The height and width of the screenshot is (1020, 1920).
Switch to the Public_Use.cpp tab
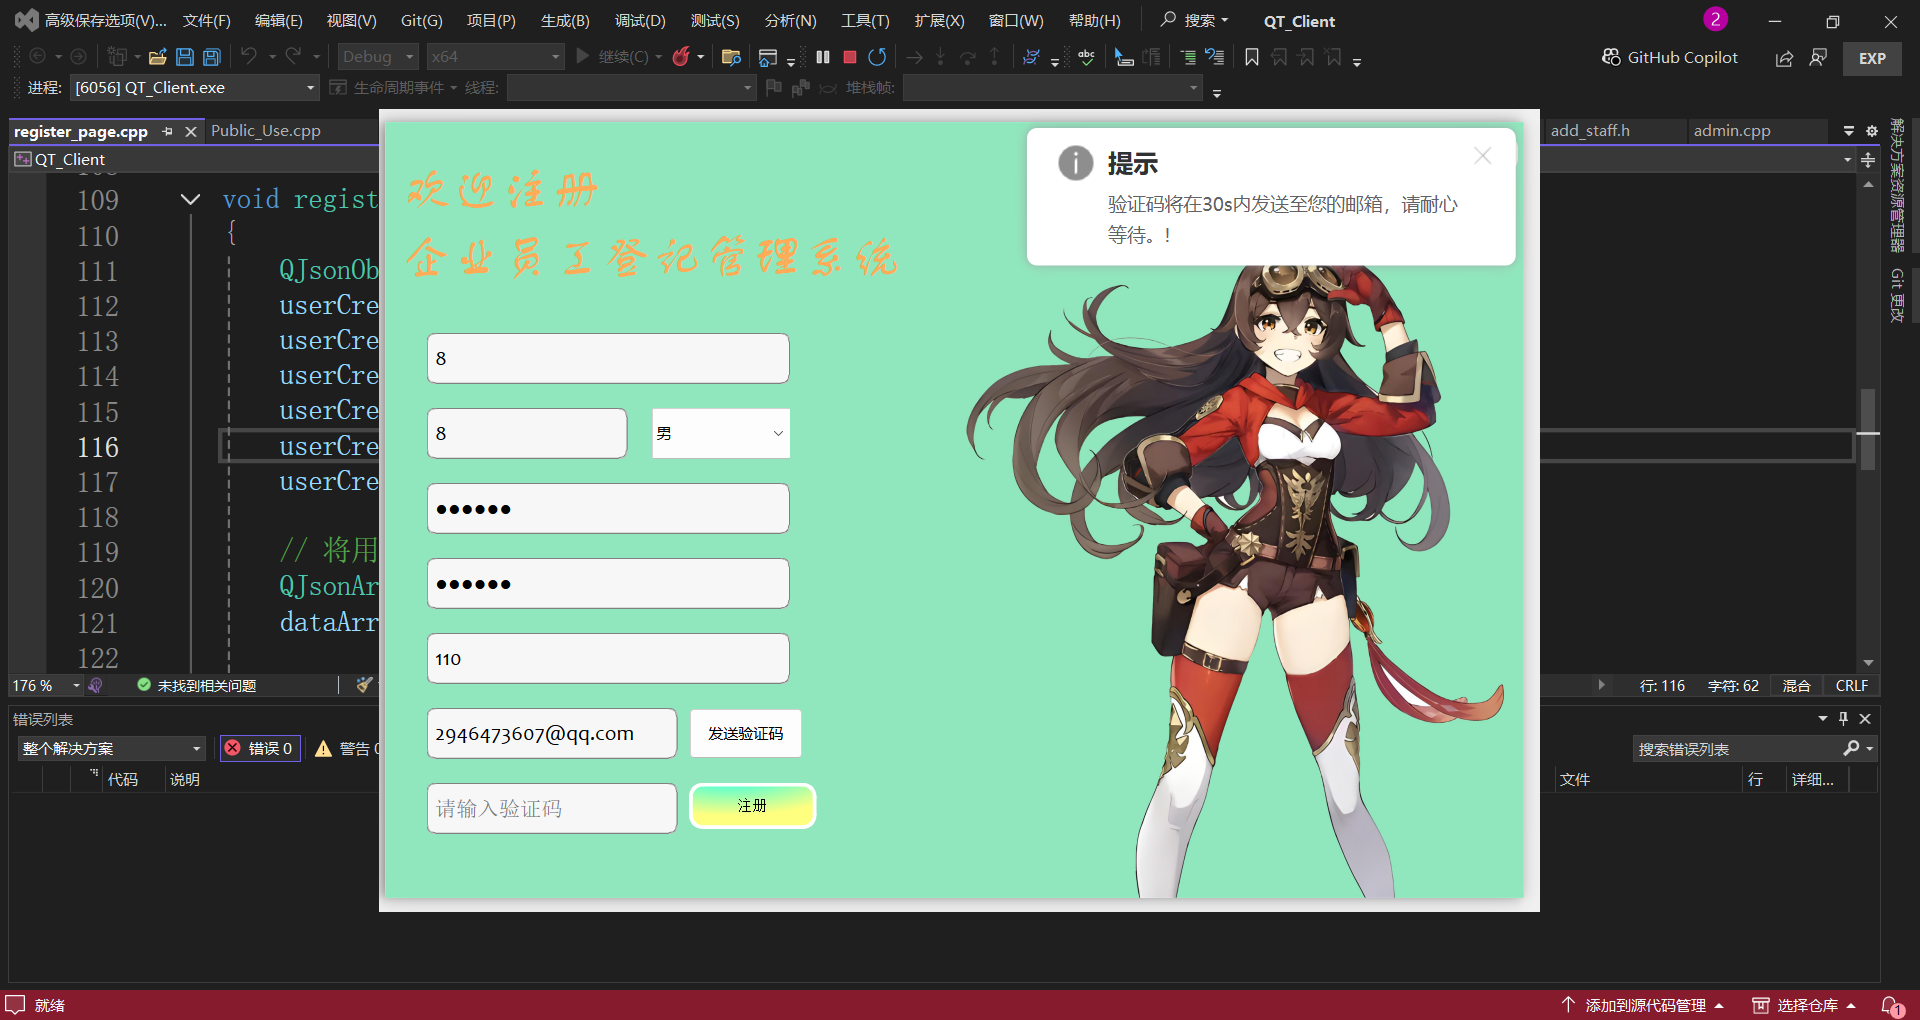(266, 131)
